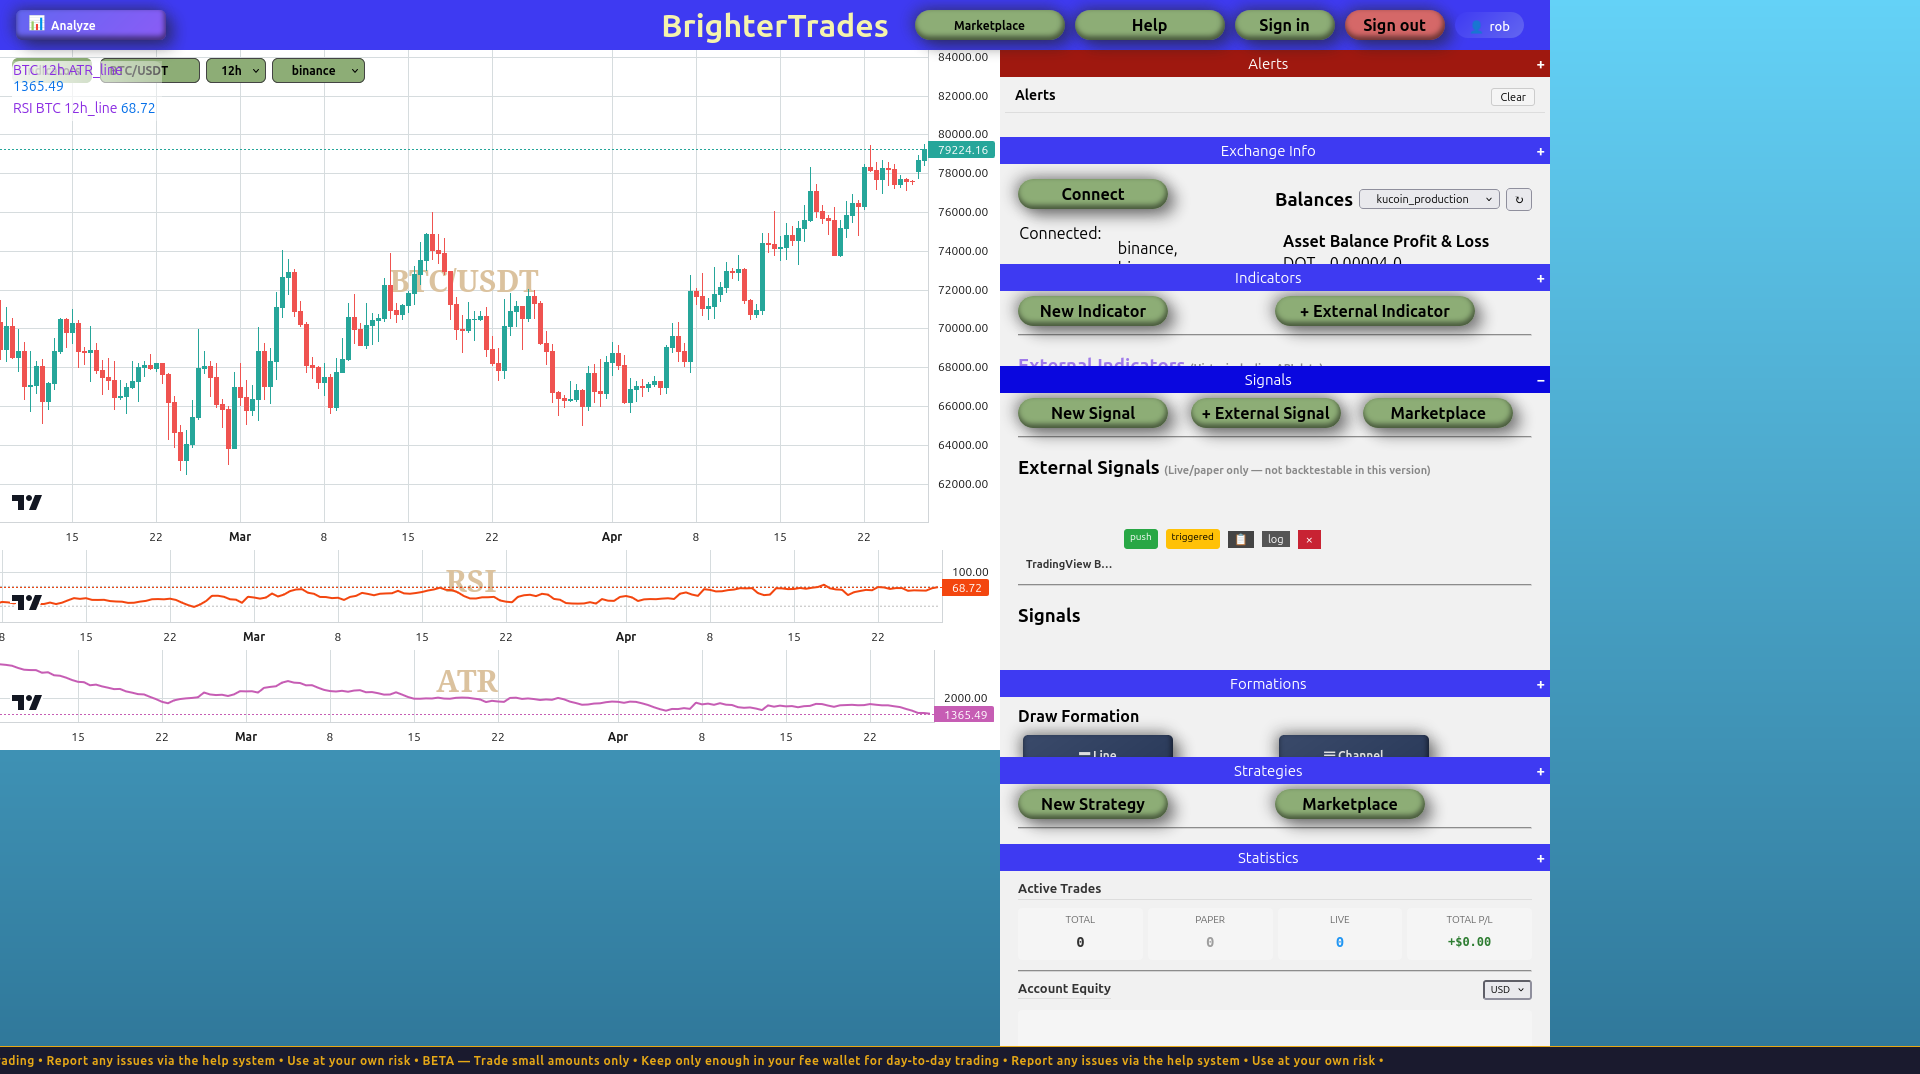This screenshot has height=1074, width=1920.
Task: Click the TradingView logo on the RSI chart
Action: pos(27,602)
